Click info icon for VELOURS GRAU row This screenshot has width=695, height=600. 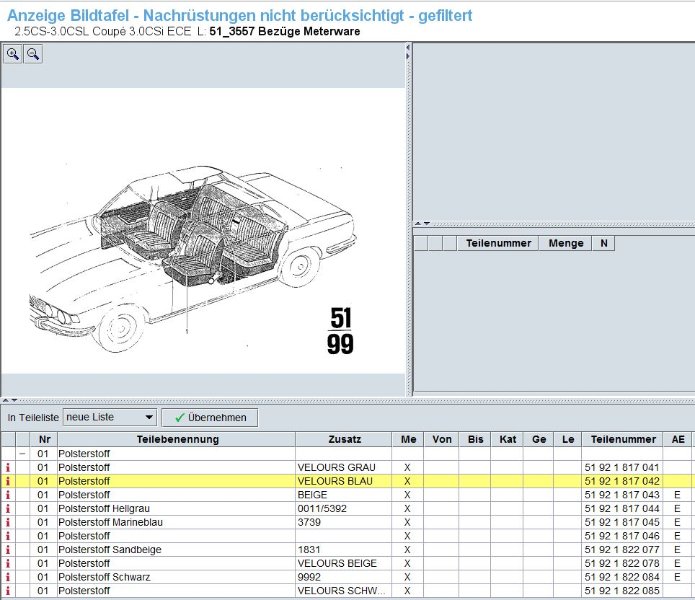pos(8,467)
